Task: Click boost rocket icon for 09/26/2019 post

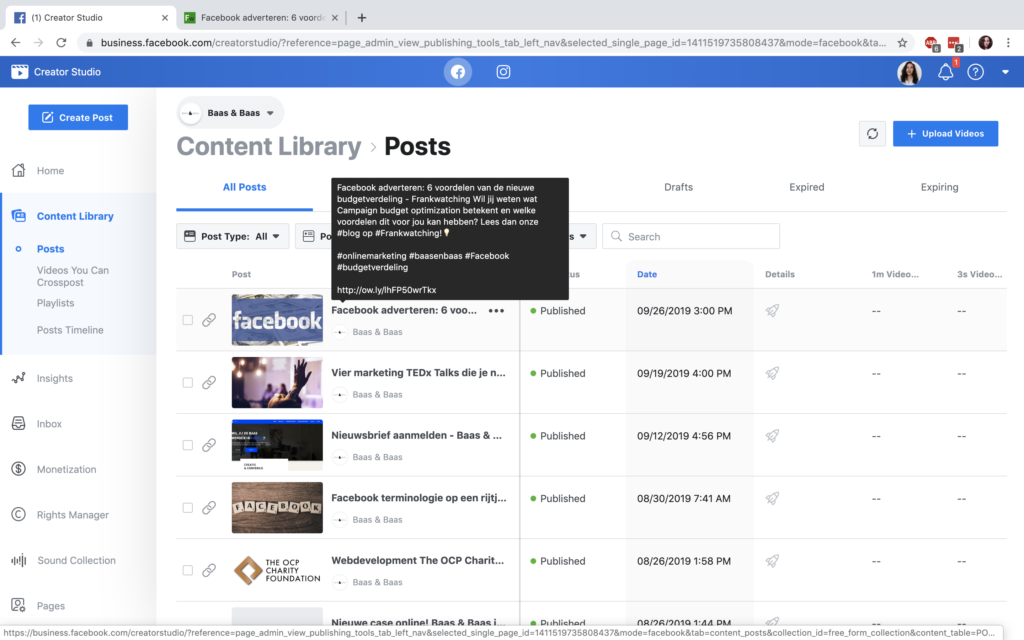Action: point(772,311)
